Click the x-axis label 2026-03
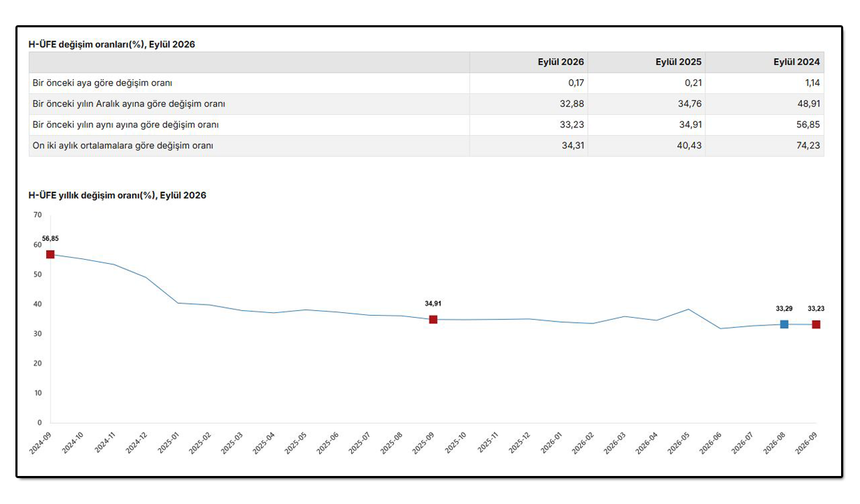 (614, 443)
